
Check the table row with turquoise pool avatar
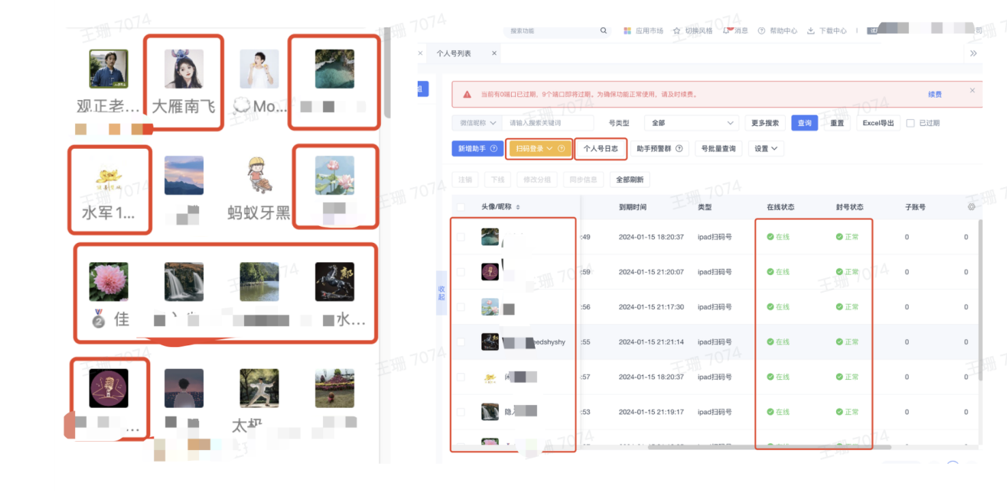pyautogui.click(x=460, y=237)
